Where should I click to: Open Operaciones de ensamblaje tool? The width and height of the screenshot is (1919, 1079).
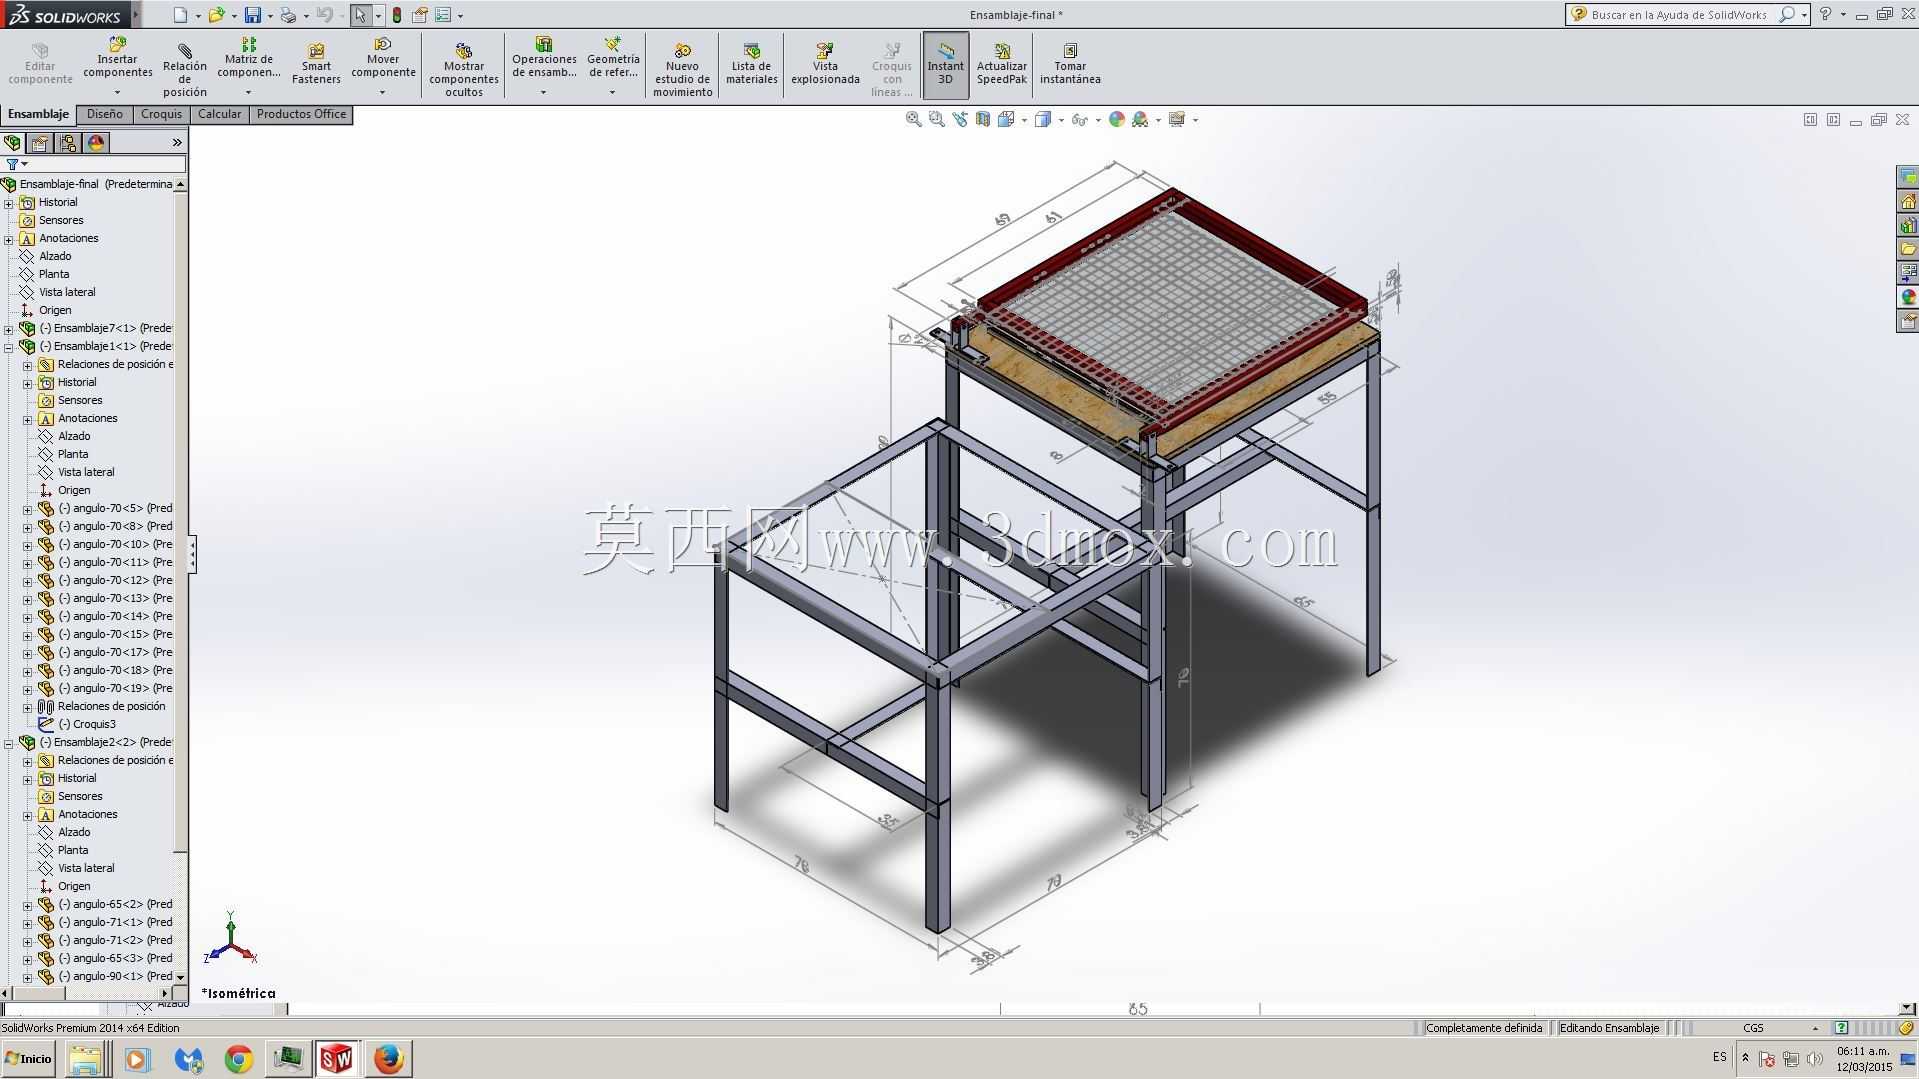click(544, 59)
